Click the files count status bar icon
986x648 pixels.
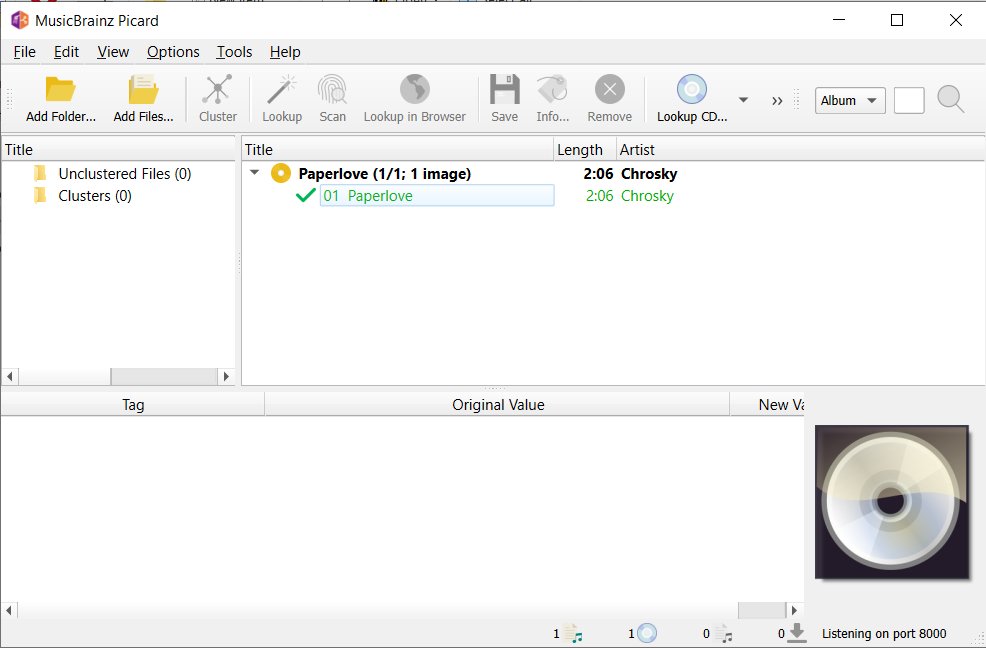click(x=572, y=633)
